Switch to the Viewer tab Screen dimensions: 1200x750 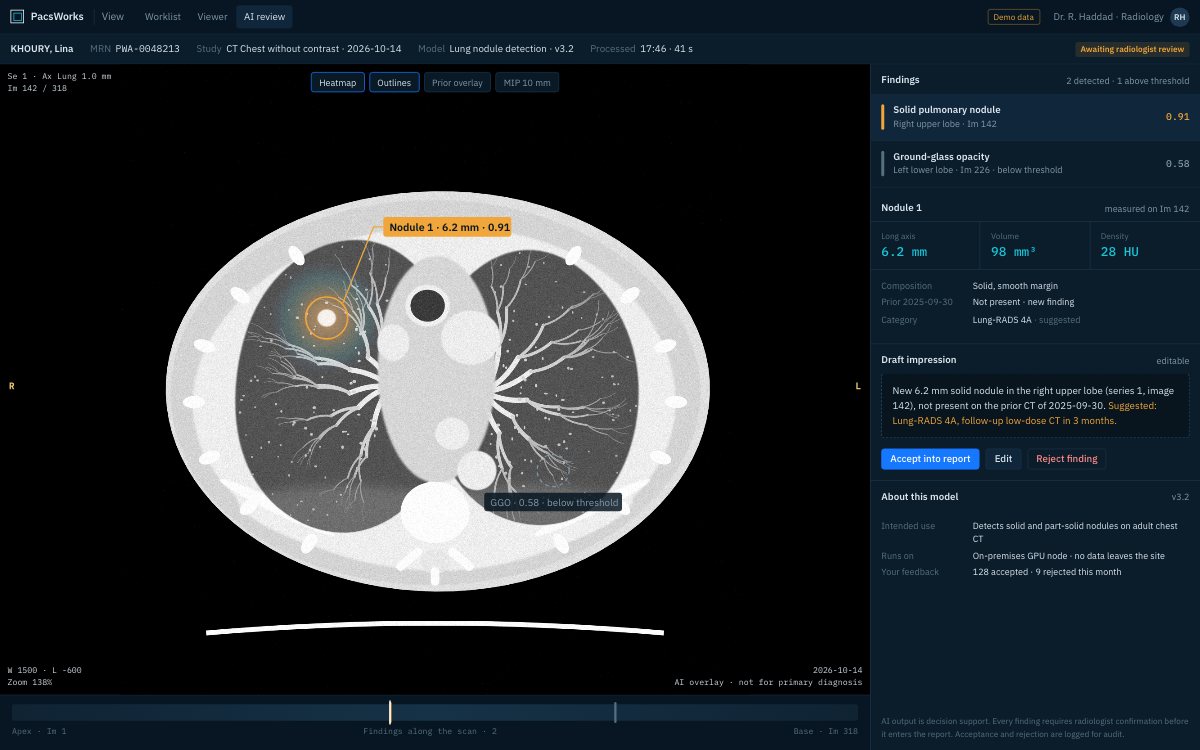click(212, 16)
